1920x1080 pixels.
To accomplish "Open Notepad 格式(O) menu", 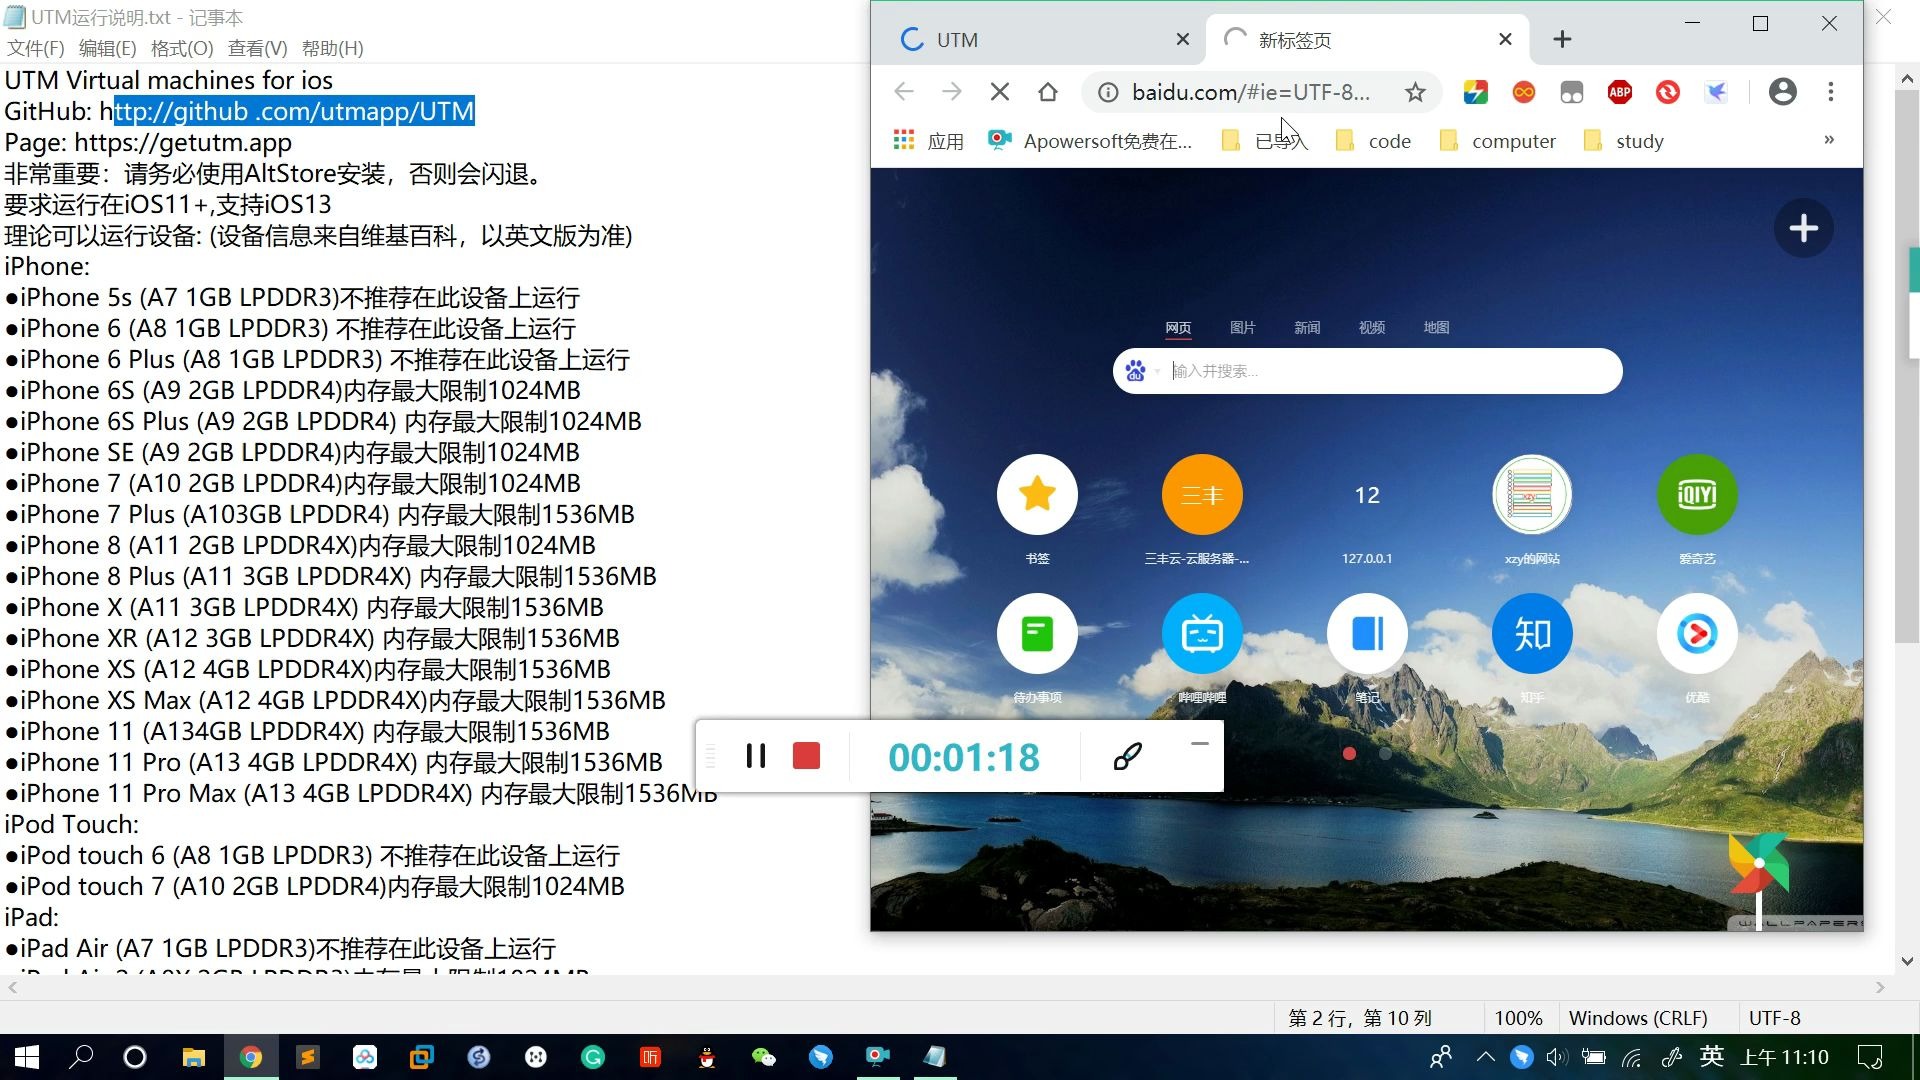I will (182, 48).
